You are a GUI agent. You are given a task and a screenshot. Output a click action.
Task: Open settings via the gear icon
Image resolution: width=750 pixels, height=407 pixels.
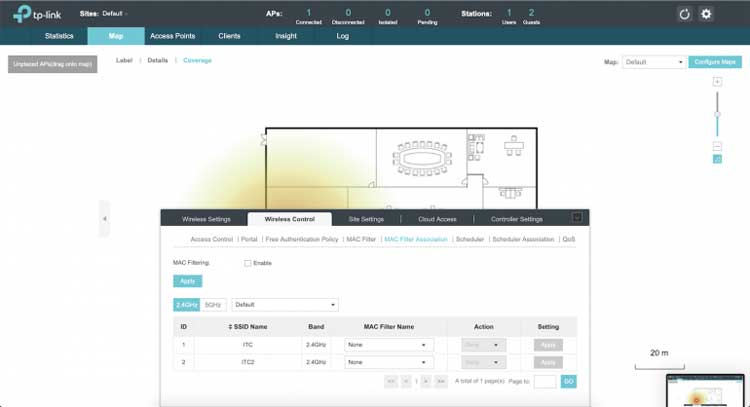click(706, 14)
